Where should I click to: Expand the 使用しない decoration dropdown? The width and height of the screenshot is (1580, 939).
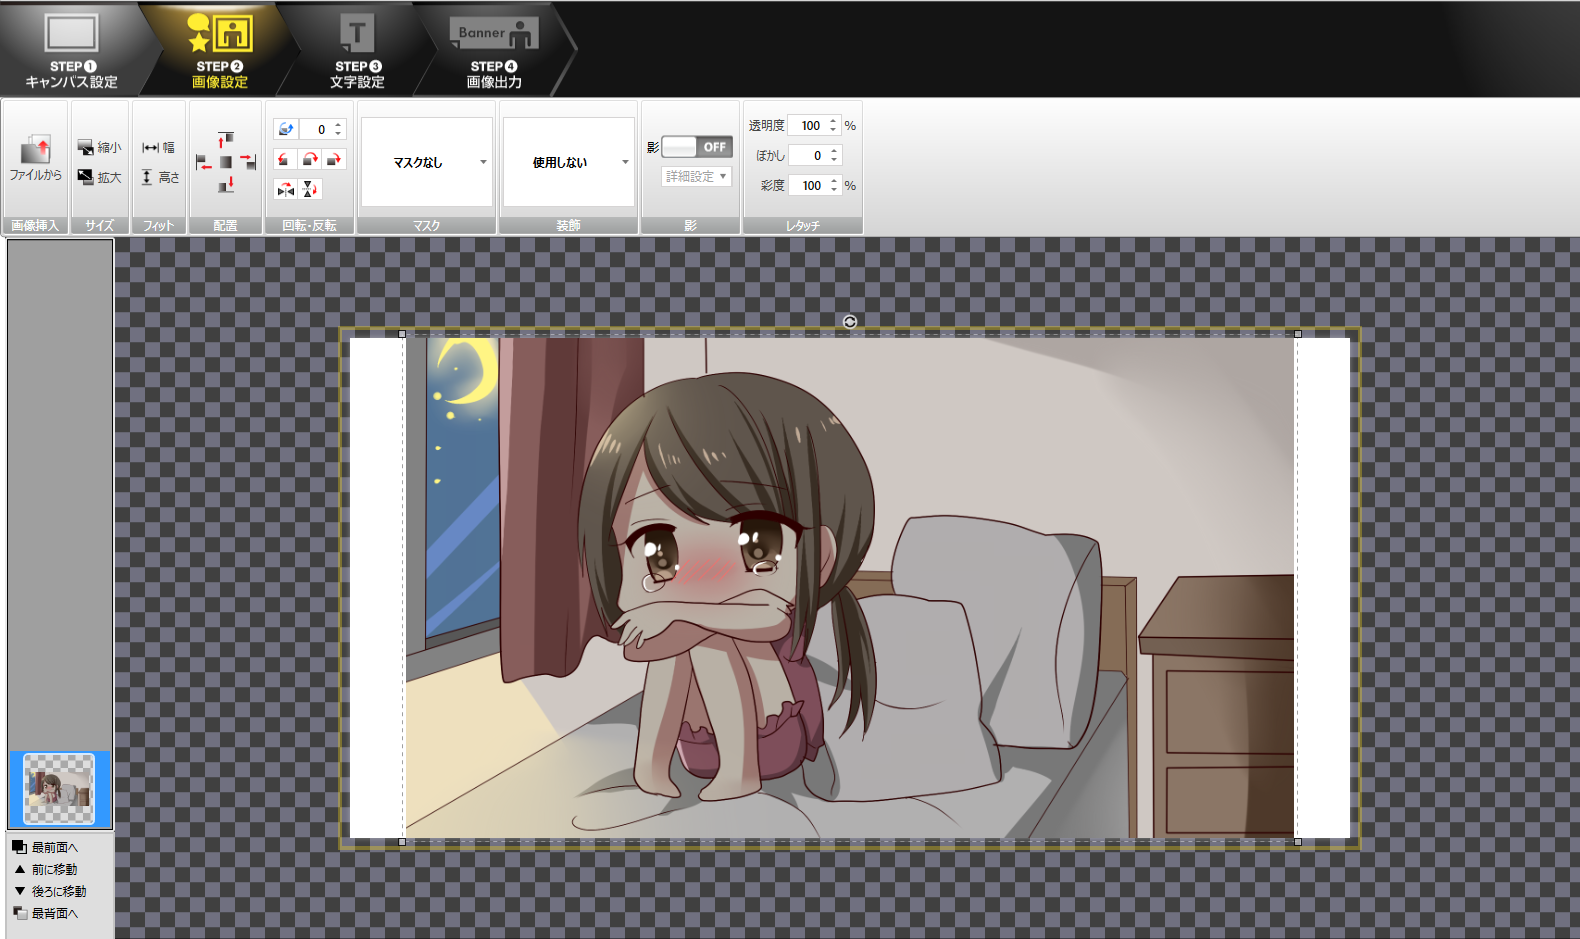569,162
